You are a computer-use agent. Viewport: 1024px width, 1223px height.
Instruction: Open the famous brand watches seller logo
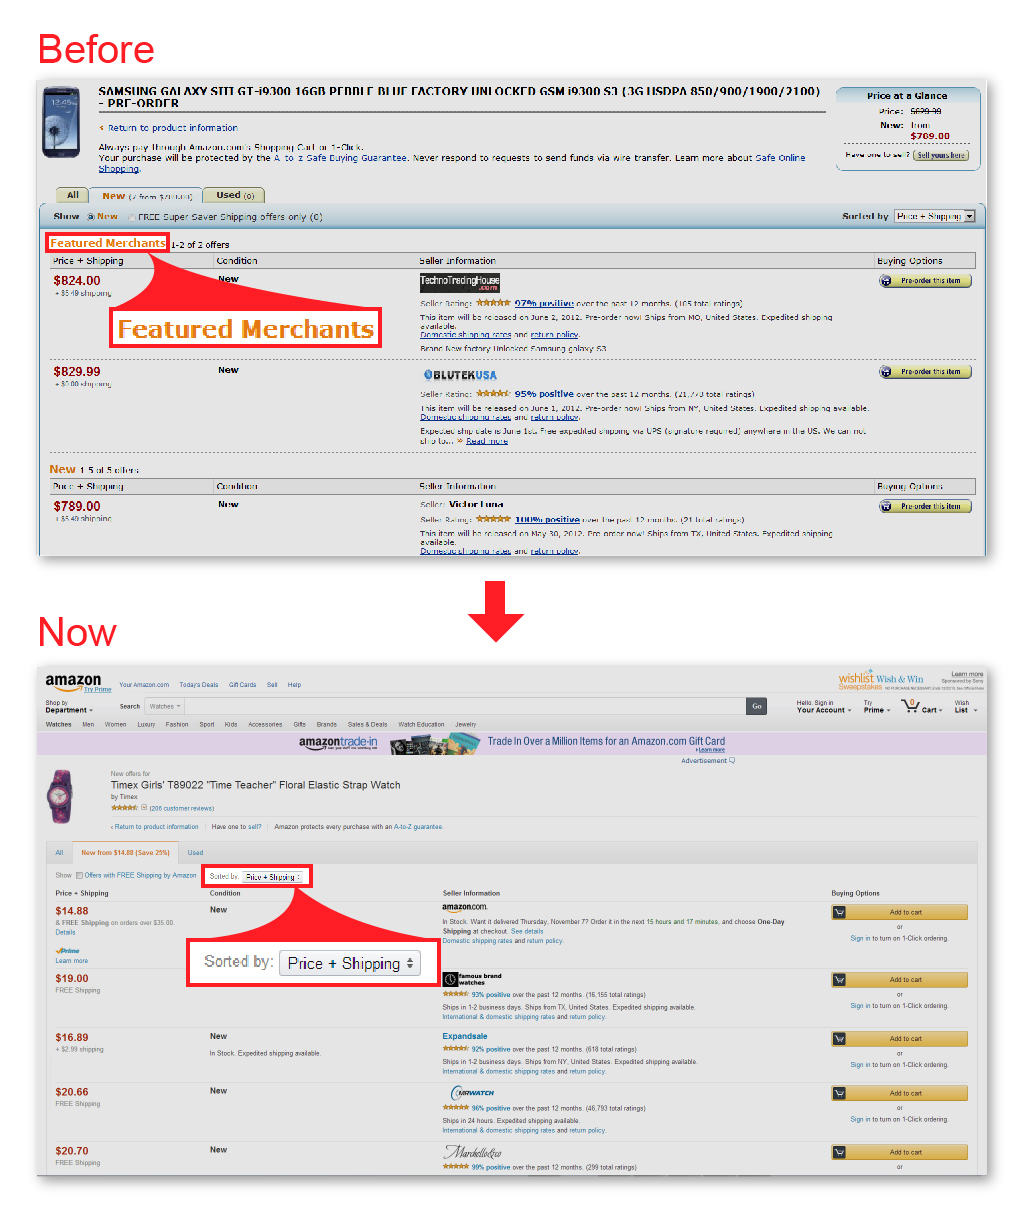coord(472,979)
